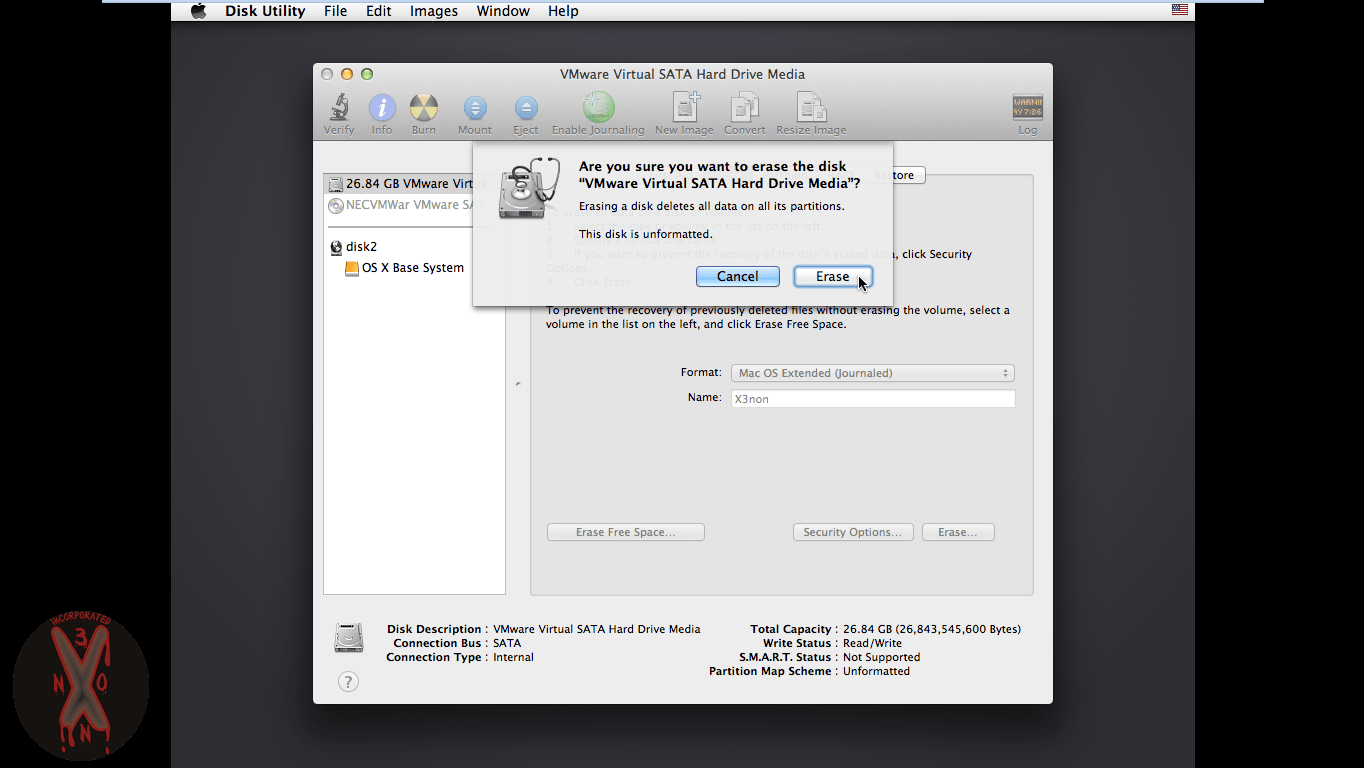This screenshot has height=768, width=1364.
Task: Click the Erase... button in the pane
Action: pyautogui.click(x=958, y=532)
